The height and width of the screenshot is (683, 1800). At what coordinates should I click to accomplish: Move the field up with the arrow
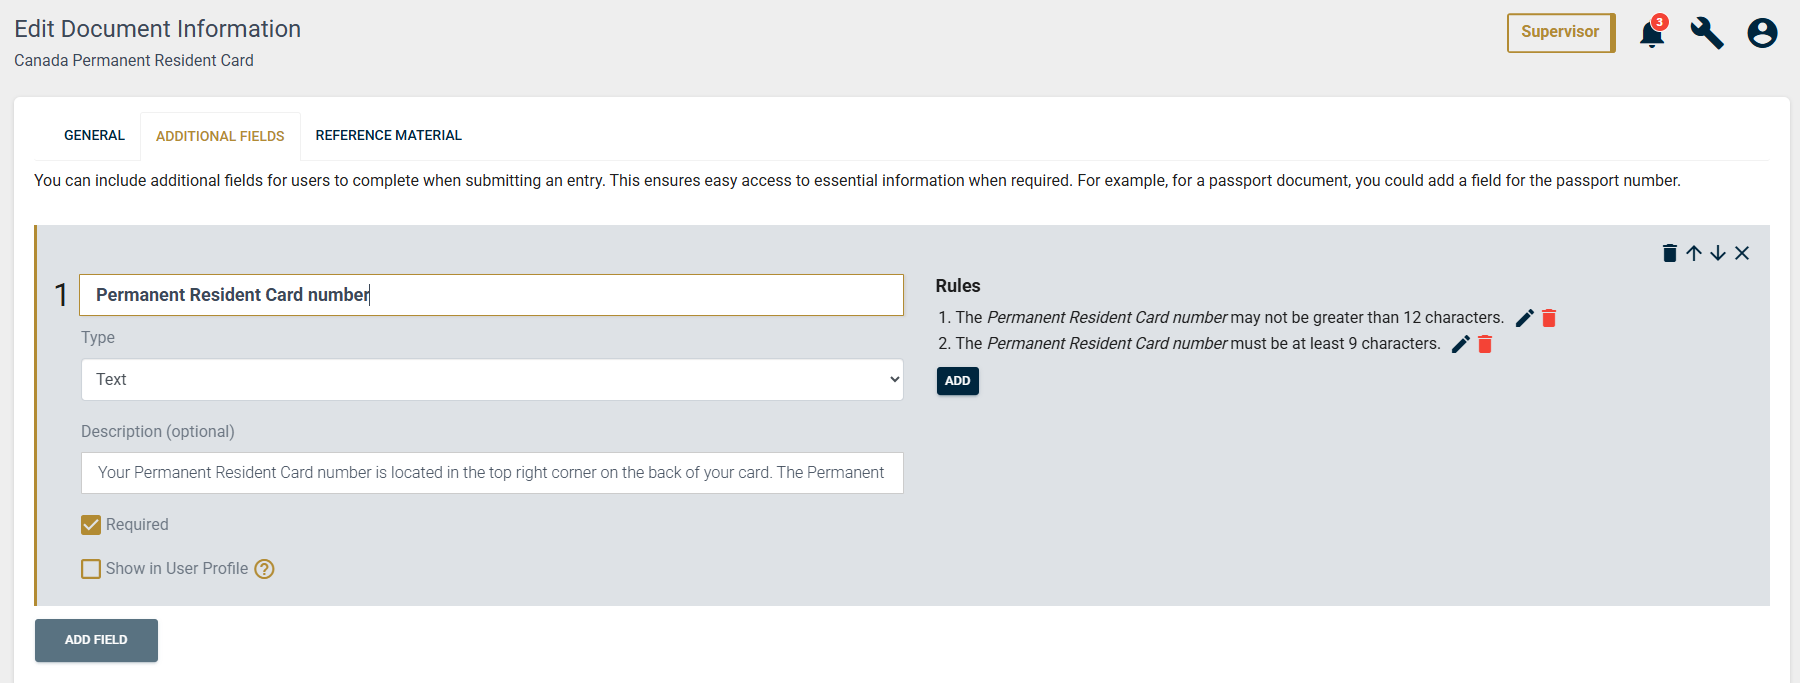pos(1694,253)
